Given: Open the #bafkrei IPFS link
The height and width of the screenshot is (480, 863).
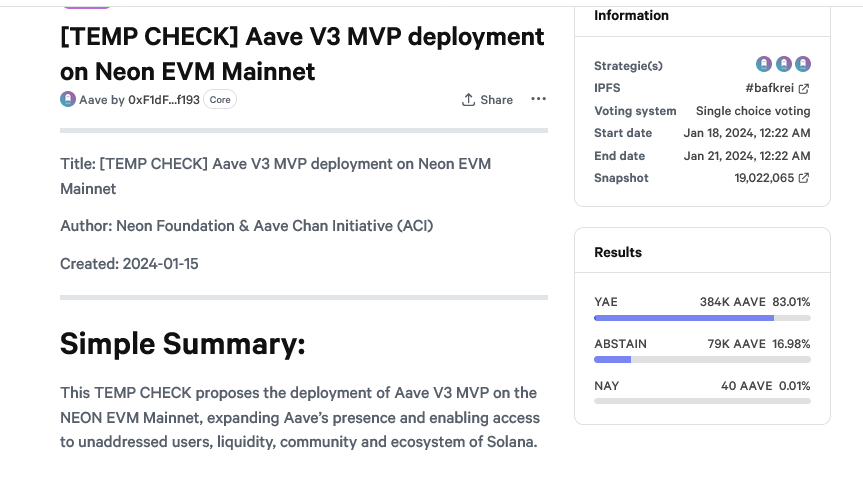Looking at the screenshot, I should click(769, 88).
